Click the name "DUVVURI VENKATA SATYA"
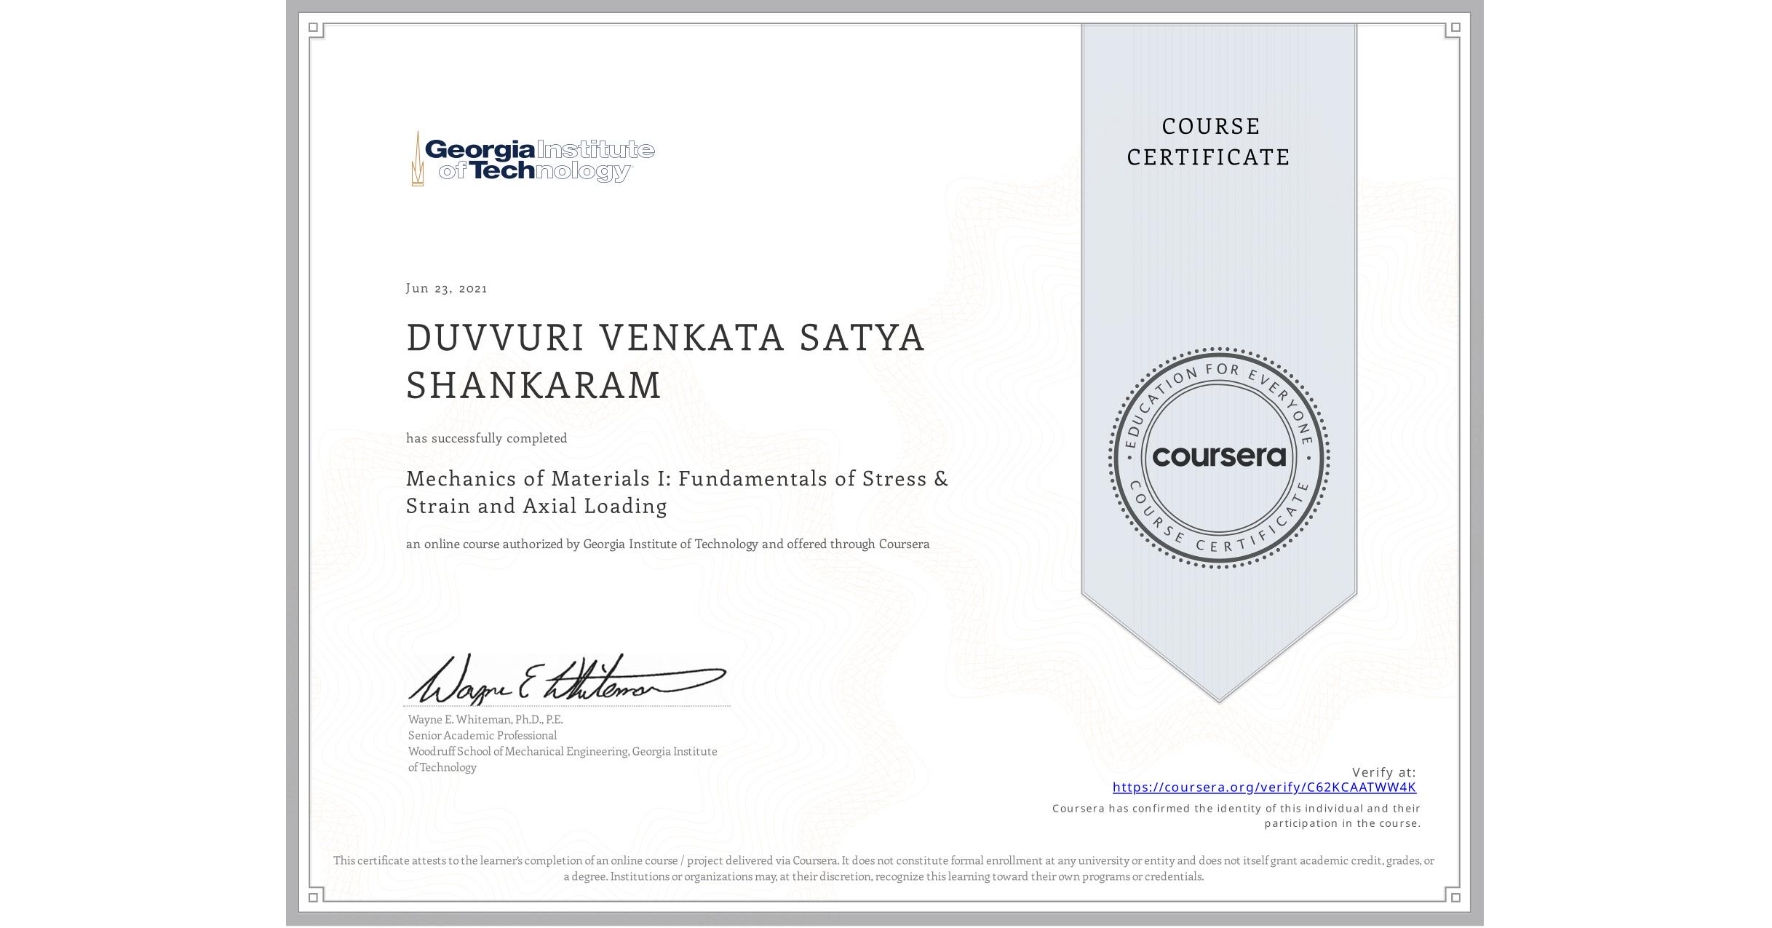The height and width of the screenshot is (928, 1772). 665,338
